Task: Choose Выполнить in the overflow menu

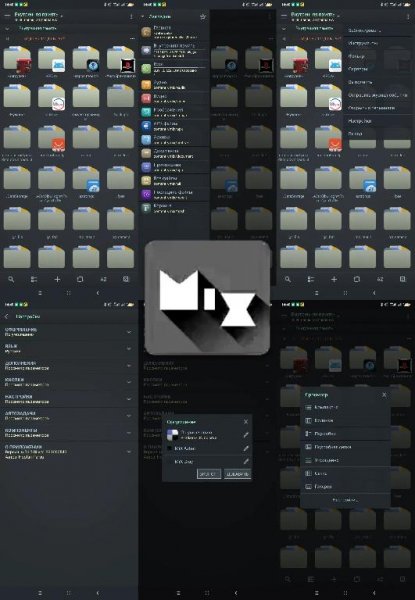Action: [x=378, y=82]
